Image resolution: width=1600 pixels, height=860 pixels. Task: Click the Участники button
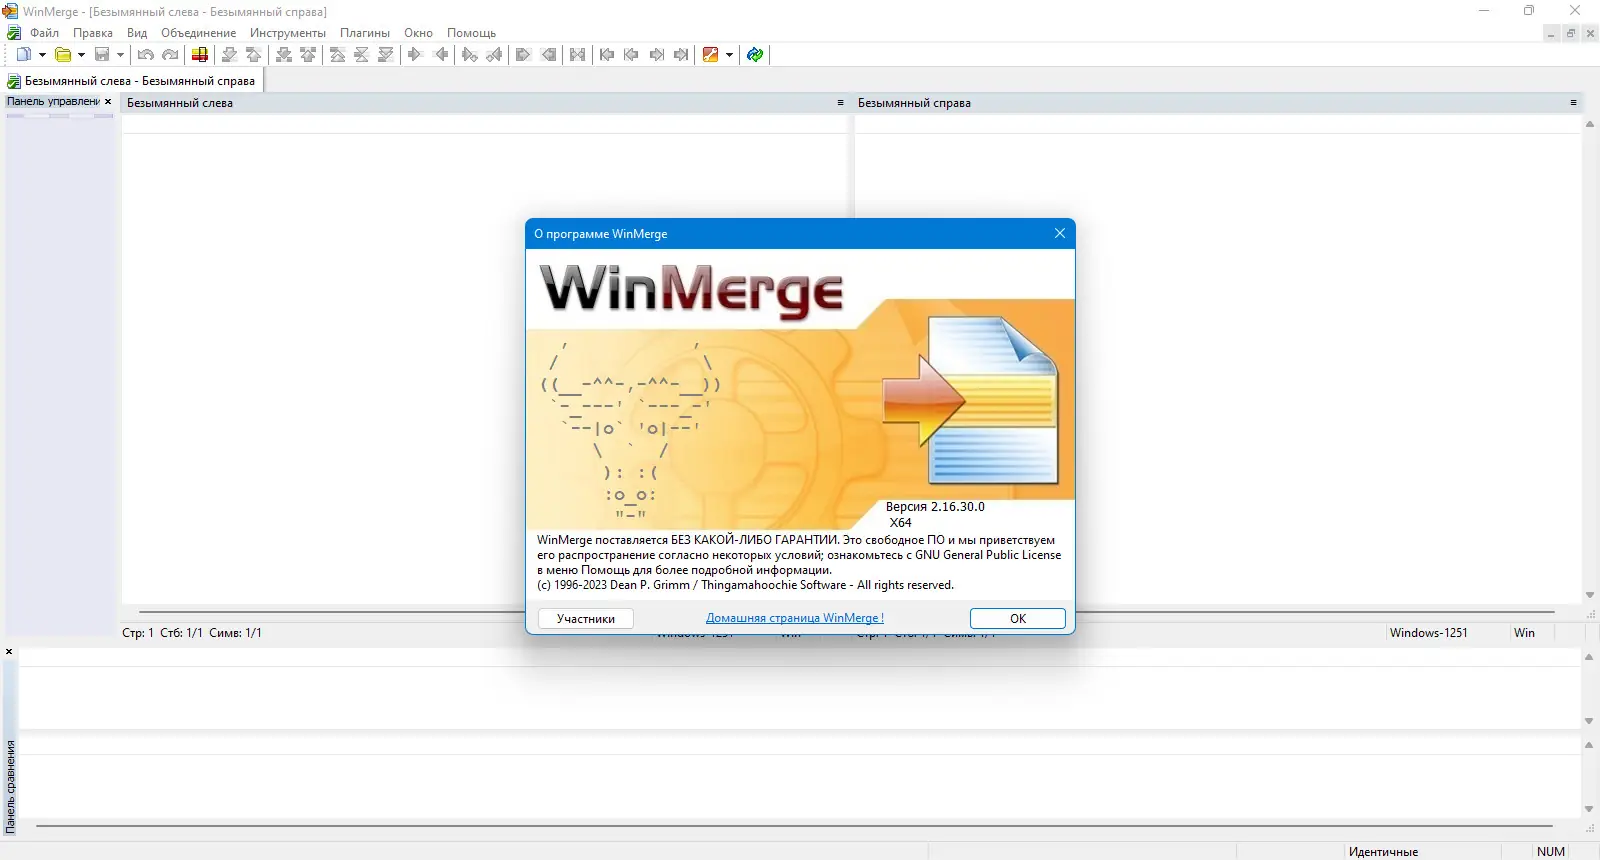[586, 619]
